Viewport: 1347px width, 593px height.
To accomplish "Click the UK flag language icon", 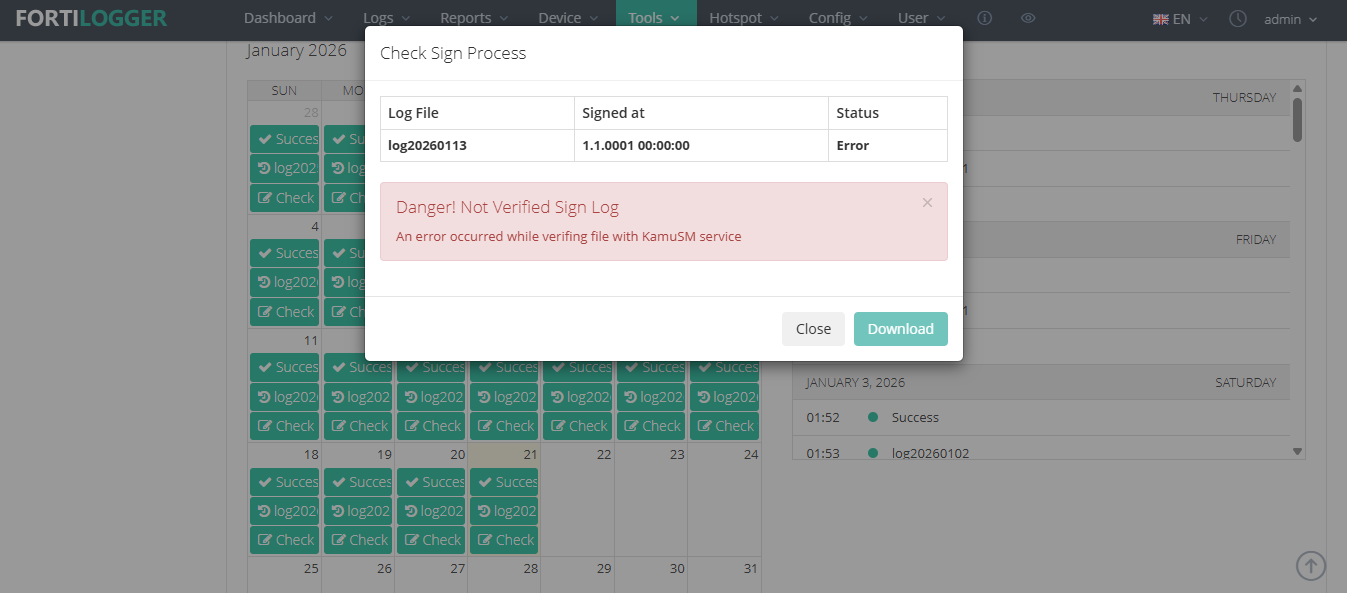I will pos(1161,19).
